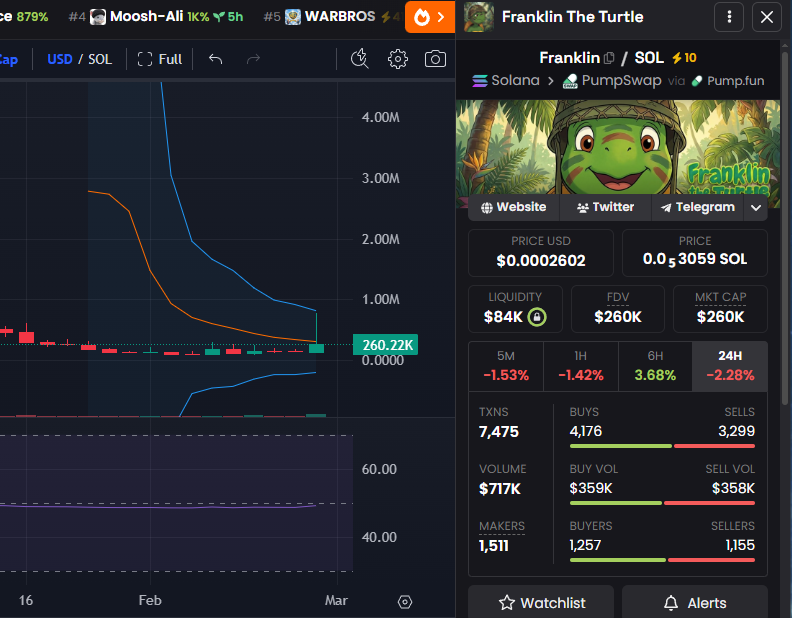Click the SOL price value box
The image size is (792, 618).
tap(695, 253)
